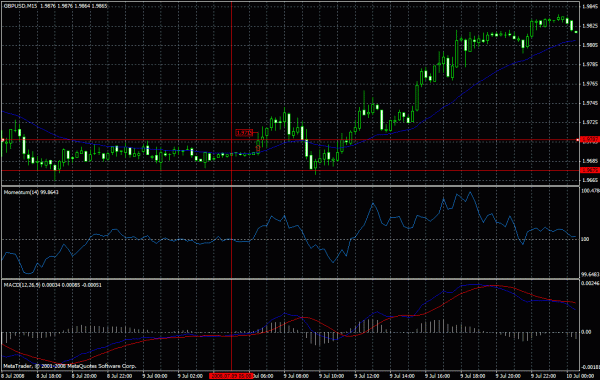The height and width of the screenshot is (380, 600).
Task: Click the 100 level on Momentum scale
Action: click(585, 239)
